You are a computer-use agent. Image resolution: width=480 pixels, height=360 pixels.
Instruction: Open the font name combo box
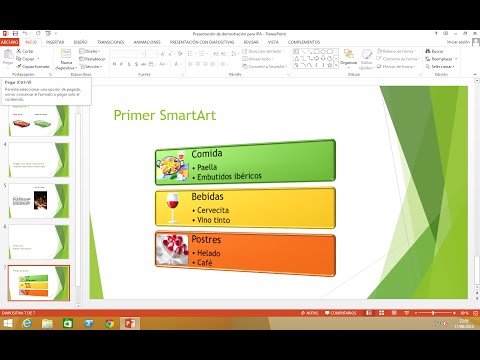point(128,54)
